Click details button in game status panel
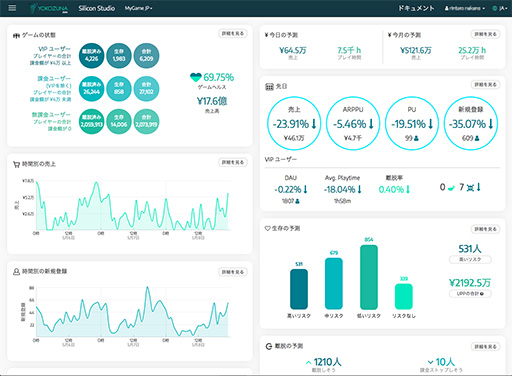This screenshot has height=376, width=512. tap(233, 33)
